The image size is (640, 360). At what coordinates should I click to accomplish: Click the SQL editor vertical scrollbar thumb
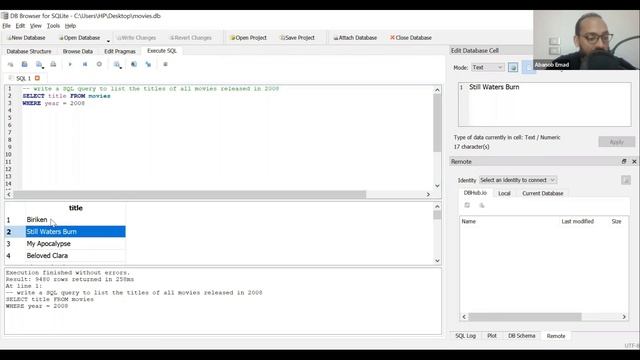[437, 123]
